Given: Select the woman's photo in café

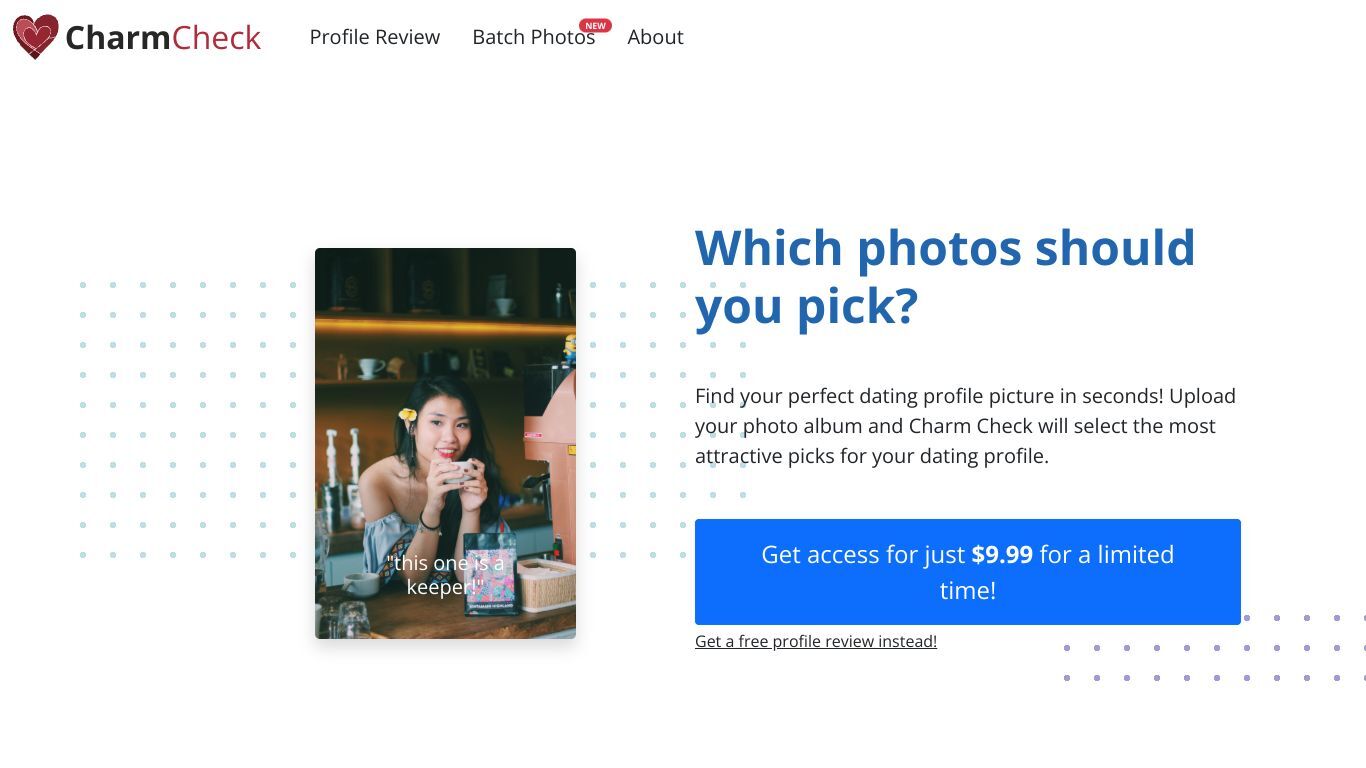Looking at the screenshot, I should pyautogui.click(x=445, y=443).
